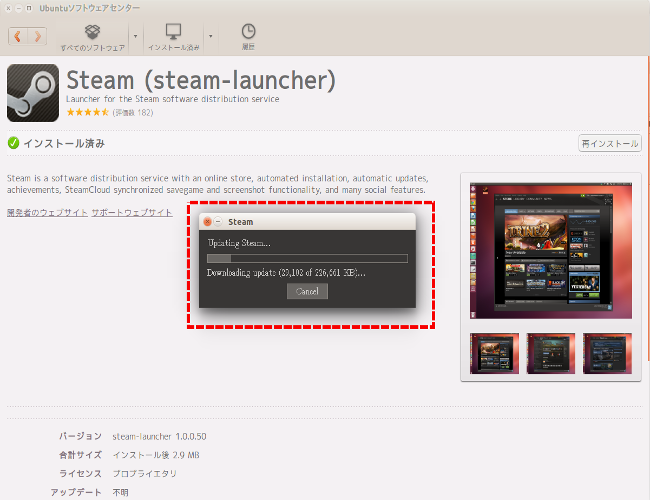Open the サポートウェブサイト link
The width and height of the screenshot is (650, 500).
(x=132, y=213)
